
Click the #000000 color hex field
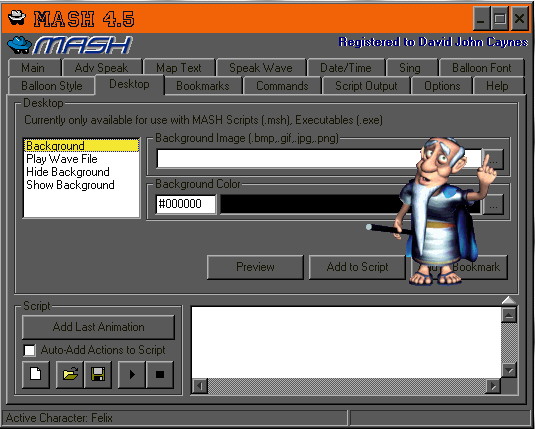coord(186,204)
